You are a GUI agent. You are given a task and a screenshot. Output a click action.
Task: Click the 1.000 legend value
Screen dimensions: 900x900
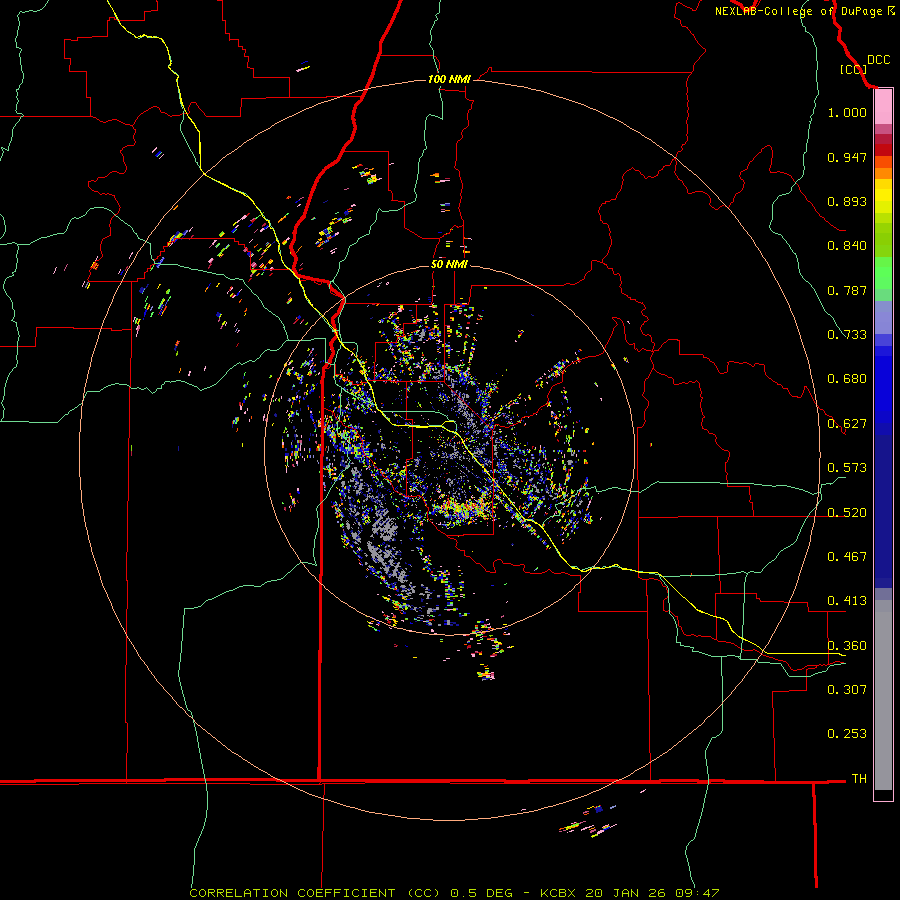pyautogui.click(x=847, y=112)
